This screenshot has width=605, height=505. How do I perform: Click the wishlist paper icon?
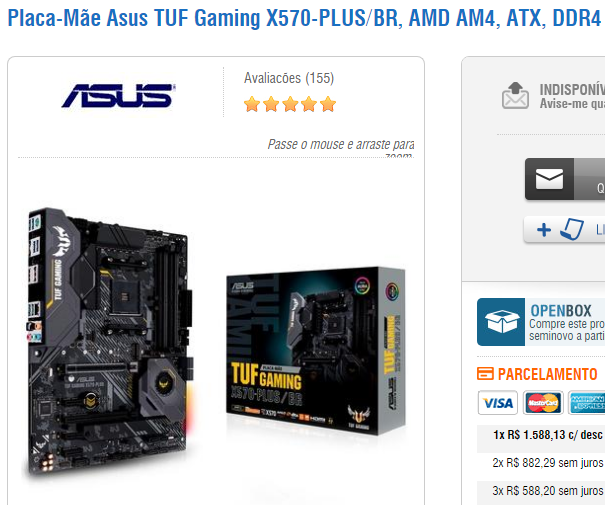[572, 229]
